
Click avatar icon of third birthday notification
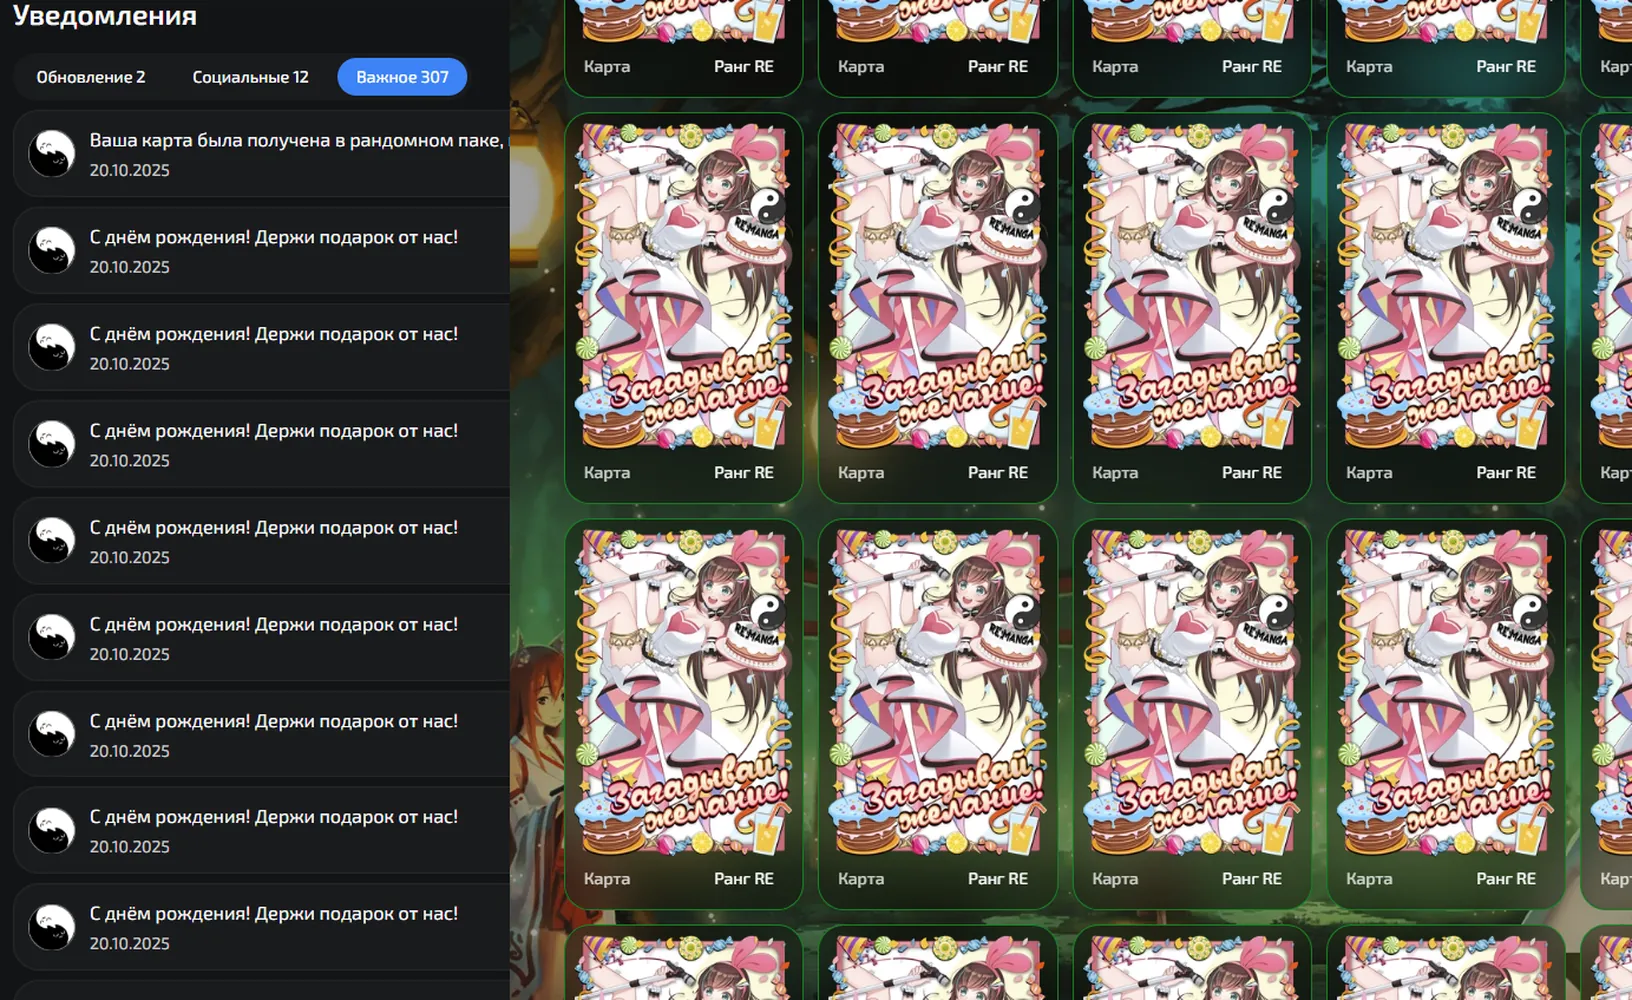[52, 444]
